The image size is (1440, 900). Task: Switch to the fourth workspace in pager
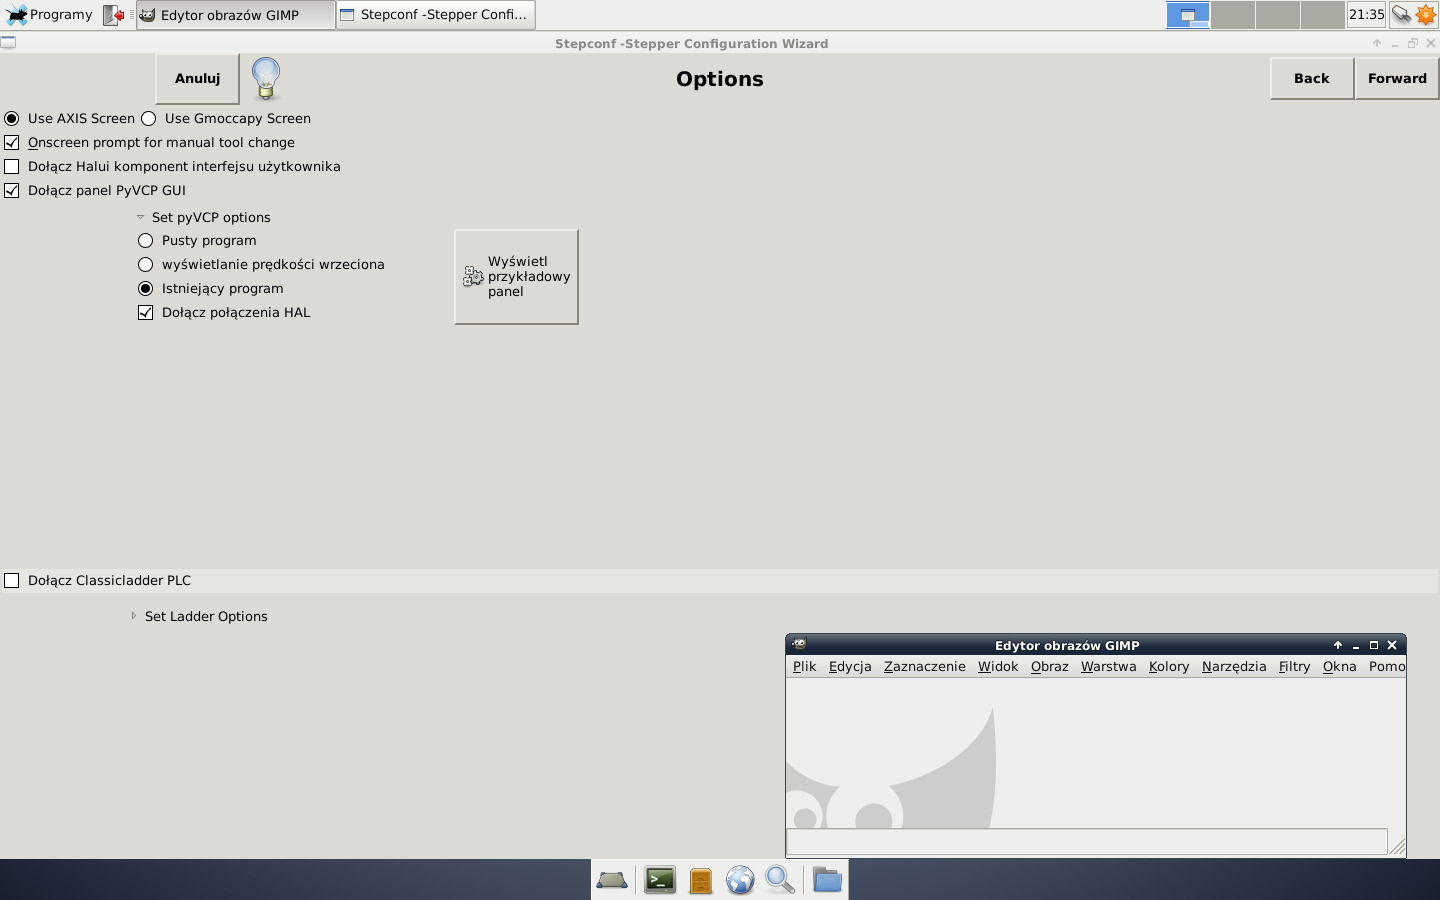(1322, 15)
